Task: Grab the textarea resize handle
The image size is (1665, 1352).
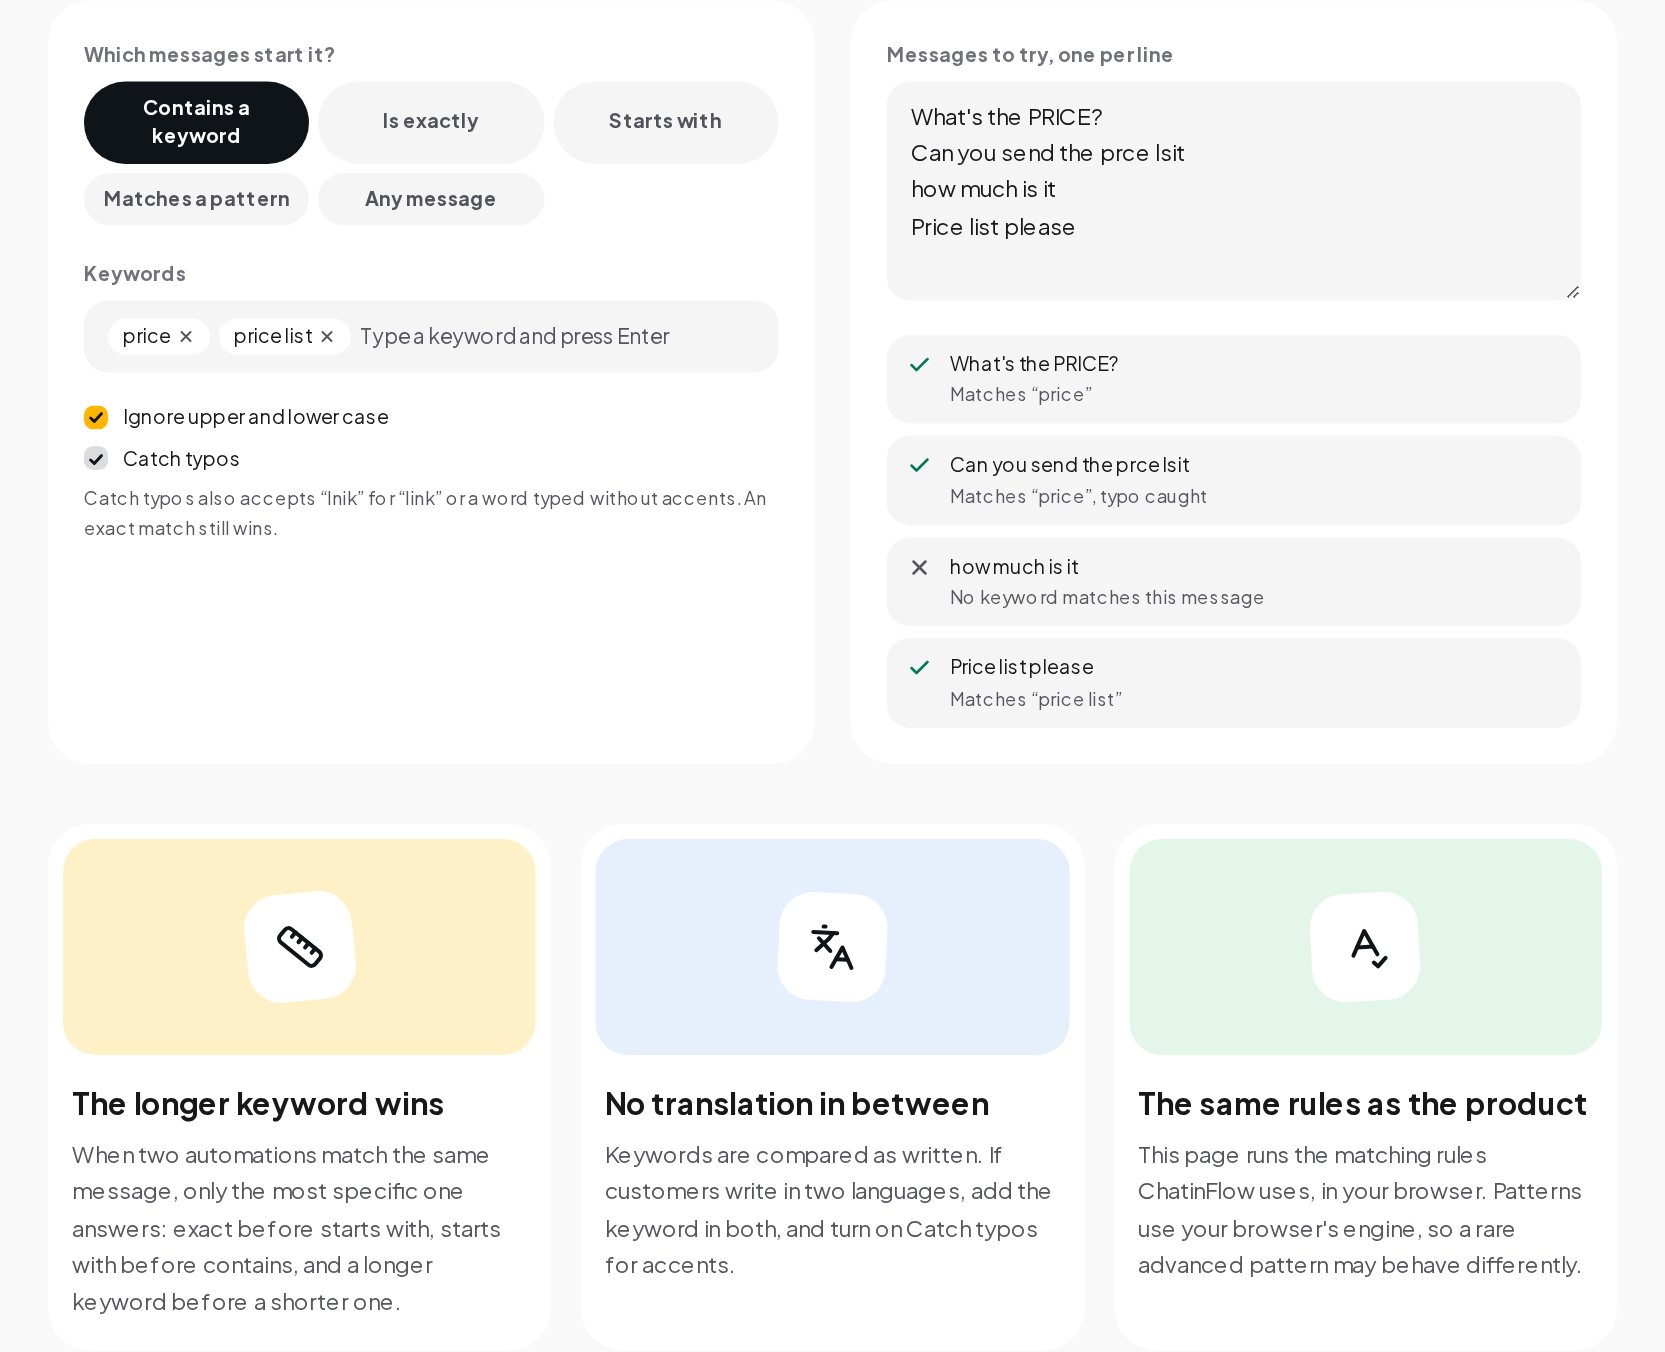Action: click(x=1572, y=291)
